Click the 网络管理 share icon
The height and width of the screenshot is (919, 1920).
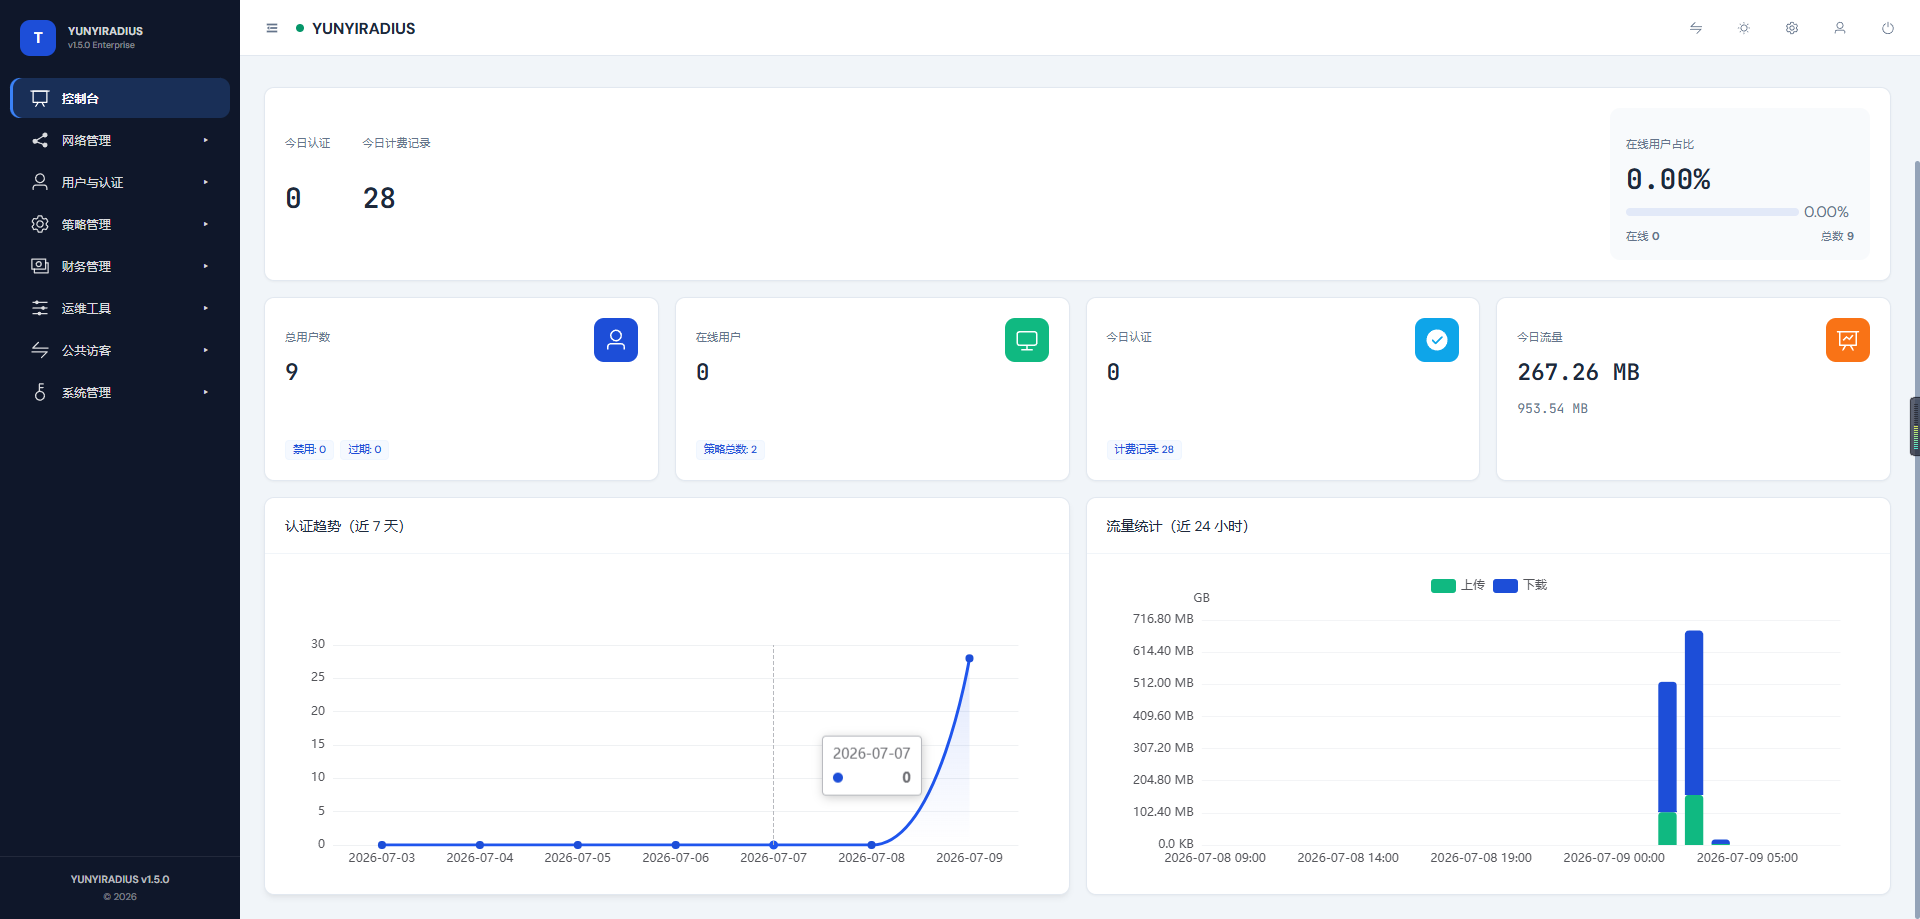click(x=40, y=140)
